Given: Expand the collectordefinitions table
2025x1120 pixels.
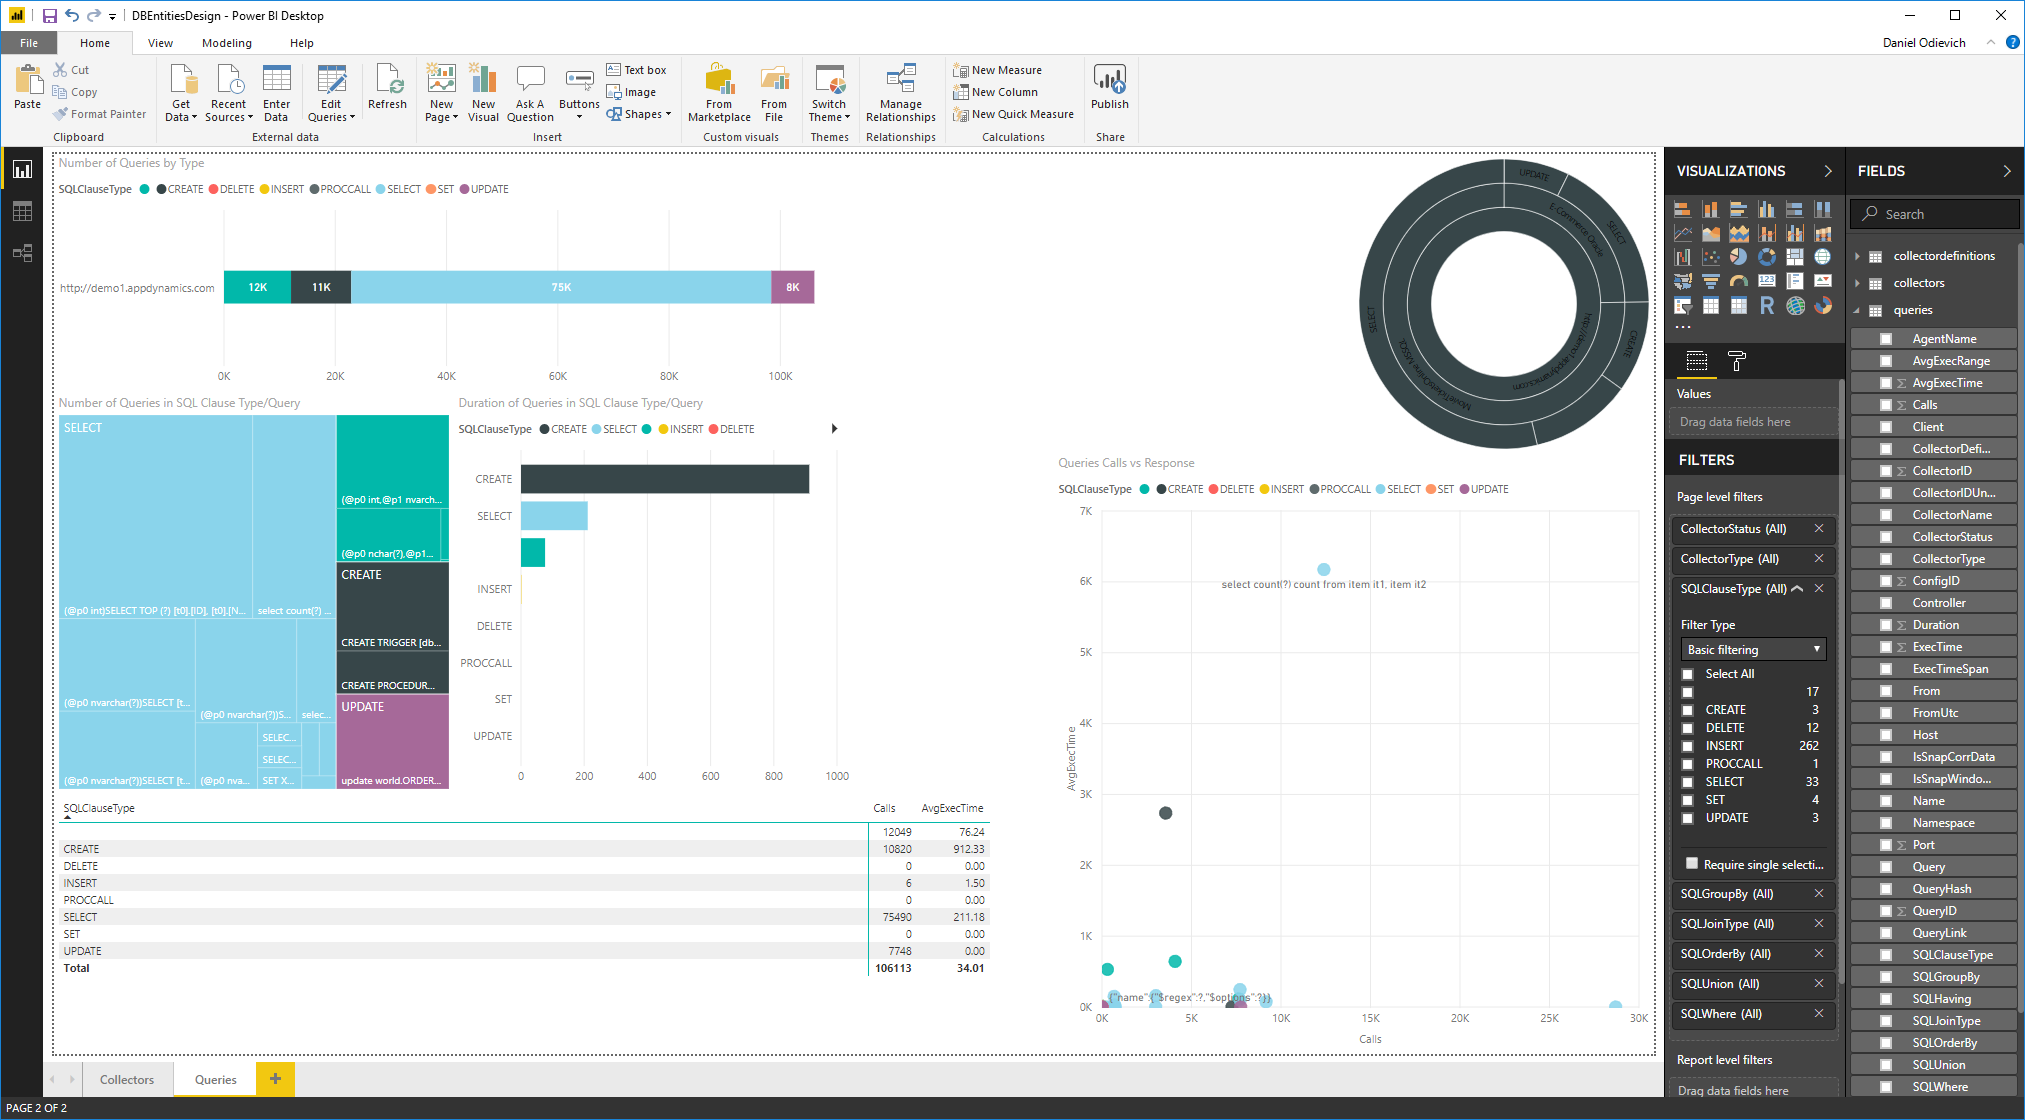Looking at the screenshot, I should tap(1858, 256).
